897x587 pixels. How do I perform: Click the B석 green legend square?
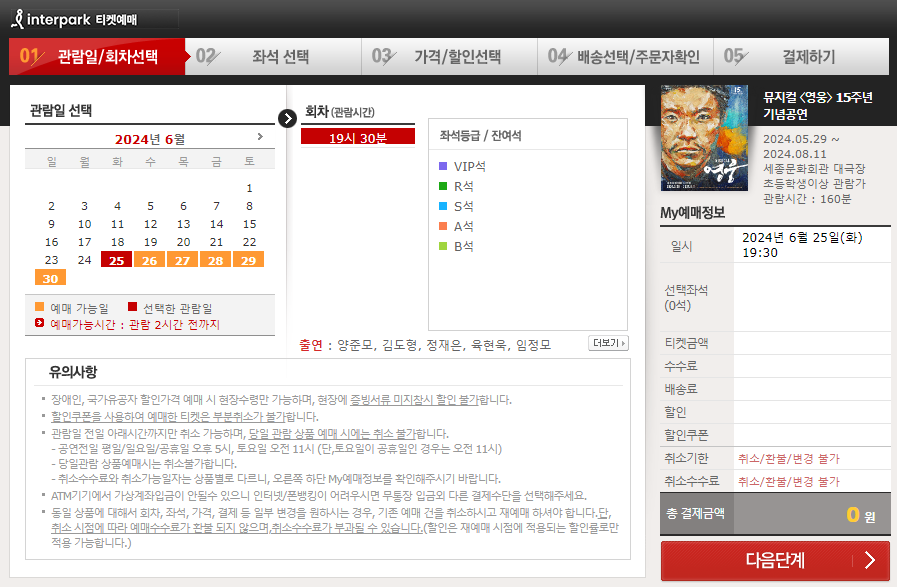441,244
